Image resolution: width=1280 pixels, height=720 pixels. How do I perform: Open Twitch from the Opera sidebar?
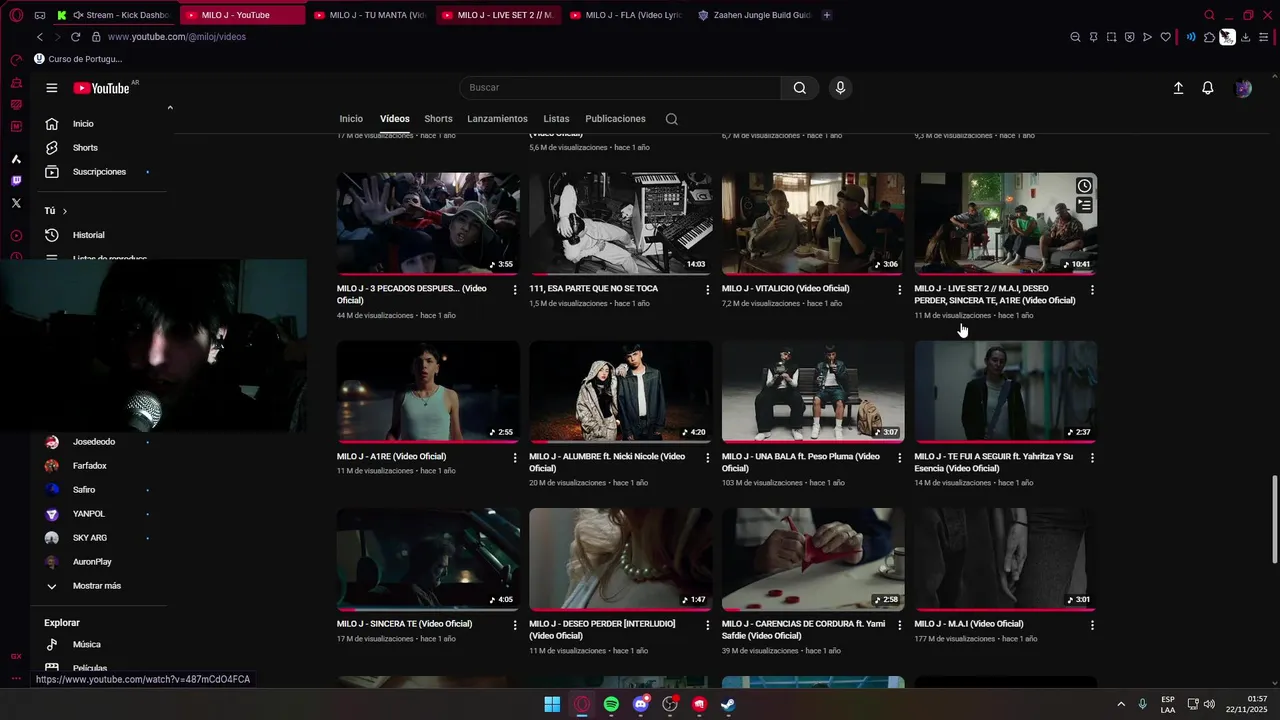pos(16,181)
